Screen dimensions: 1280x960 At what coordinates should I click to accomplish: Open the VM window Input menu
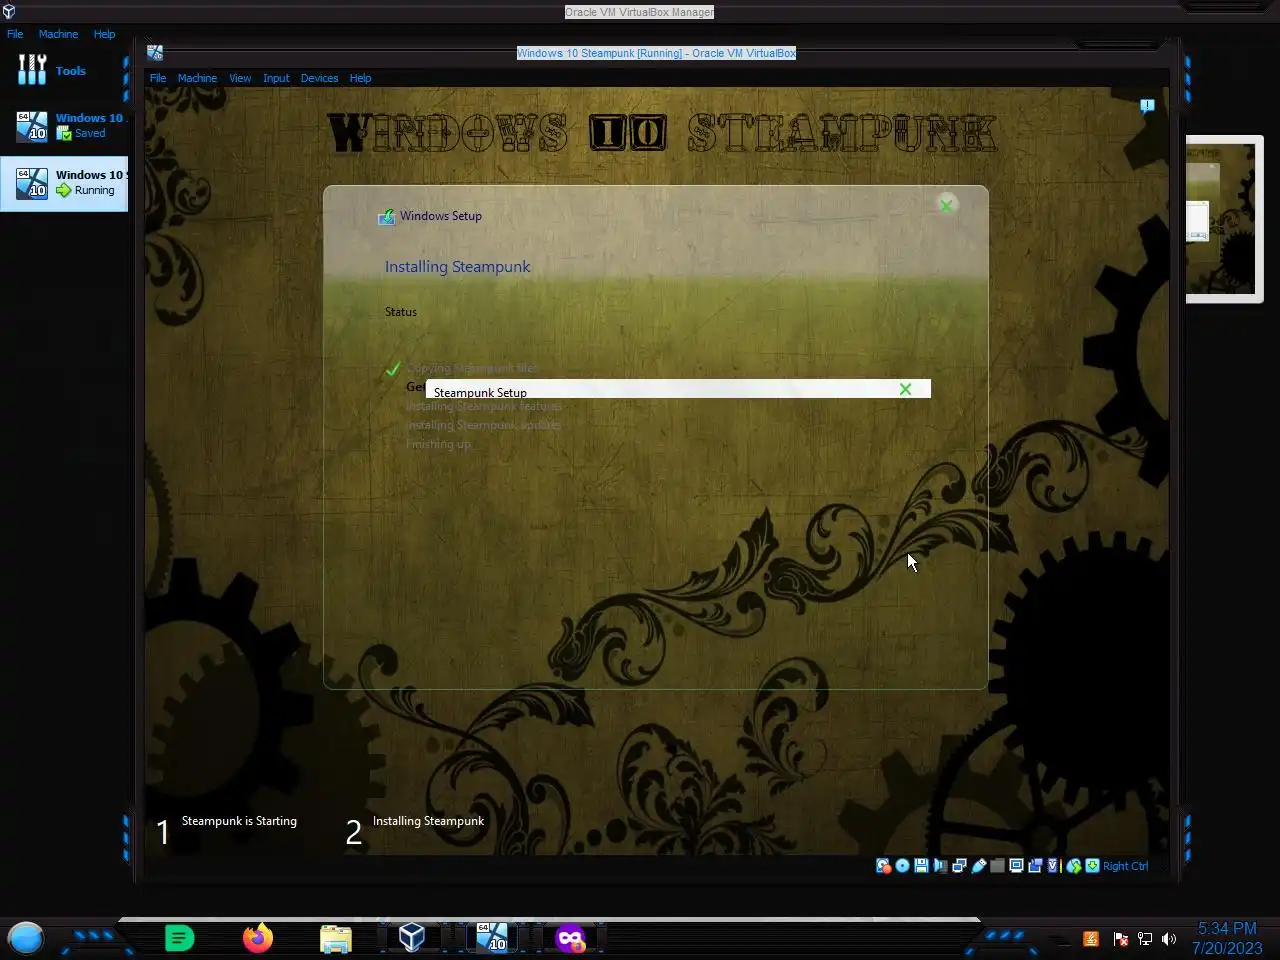pyautogui.click(x=276, y=78)
